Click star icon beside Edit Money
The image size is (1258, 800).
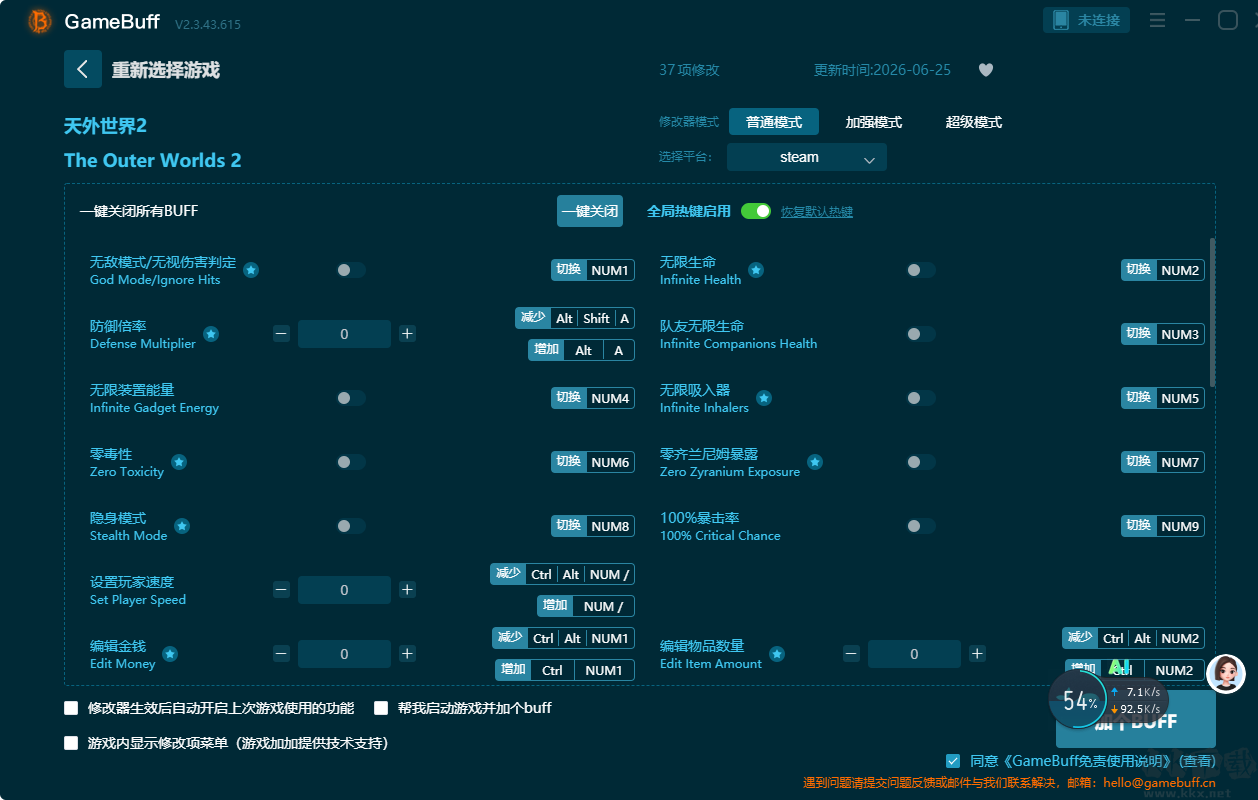click(170, 654)
